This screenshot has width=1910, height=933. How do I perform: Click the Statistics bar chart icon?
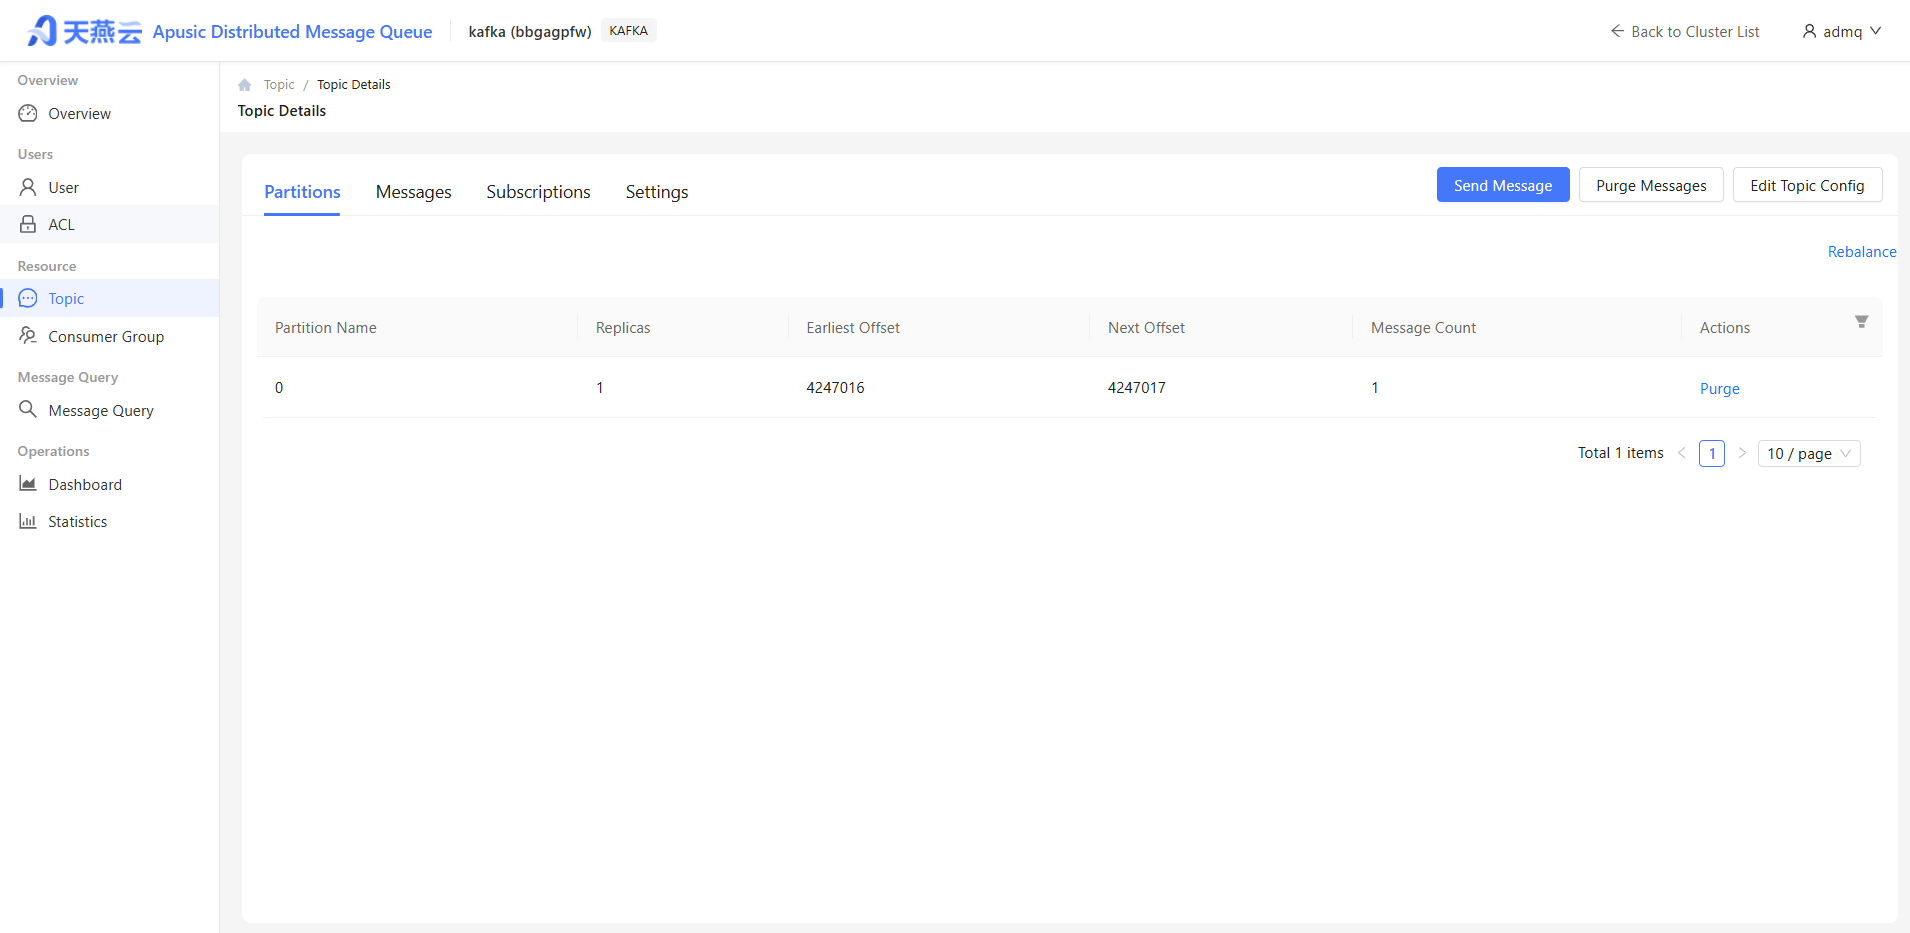click(28, 521)
